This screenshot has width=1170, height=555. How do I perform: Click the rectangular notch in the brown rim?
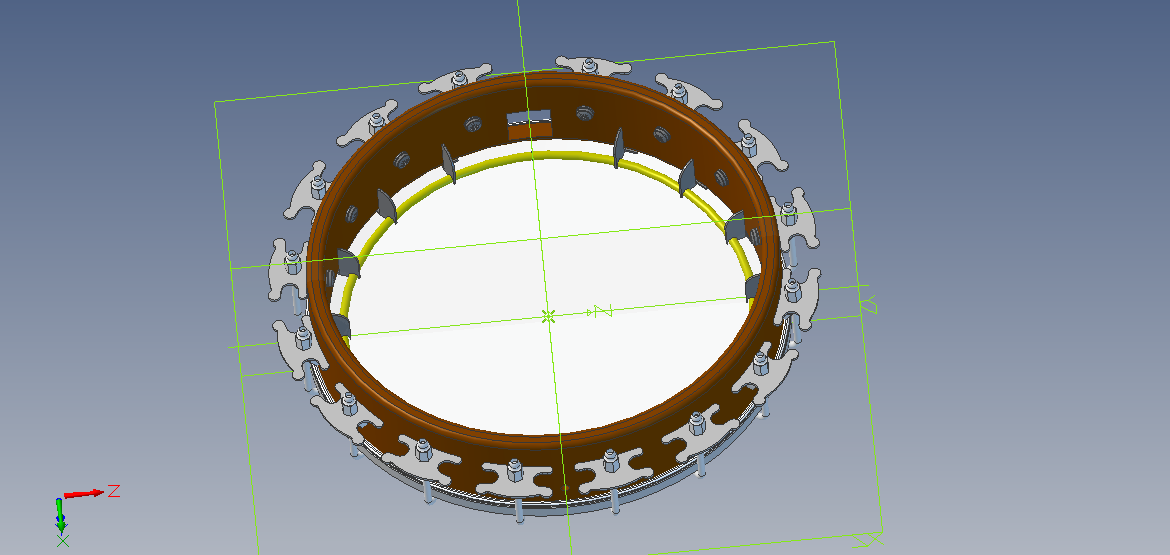point(529,125)
